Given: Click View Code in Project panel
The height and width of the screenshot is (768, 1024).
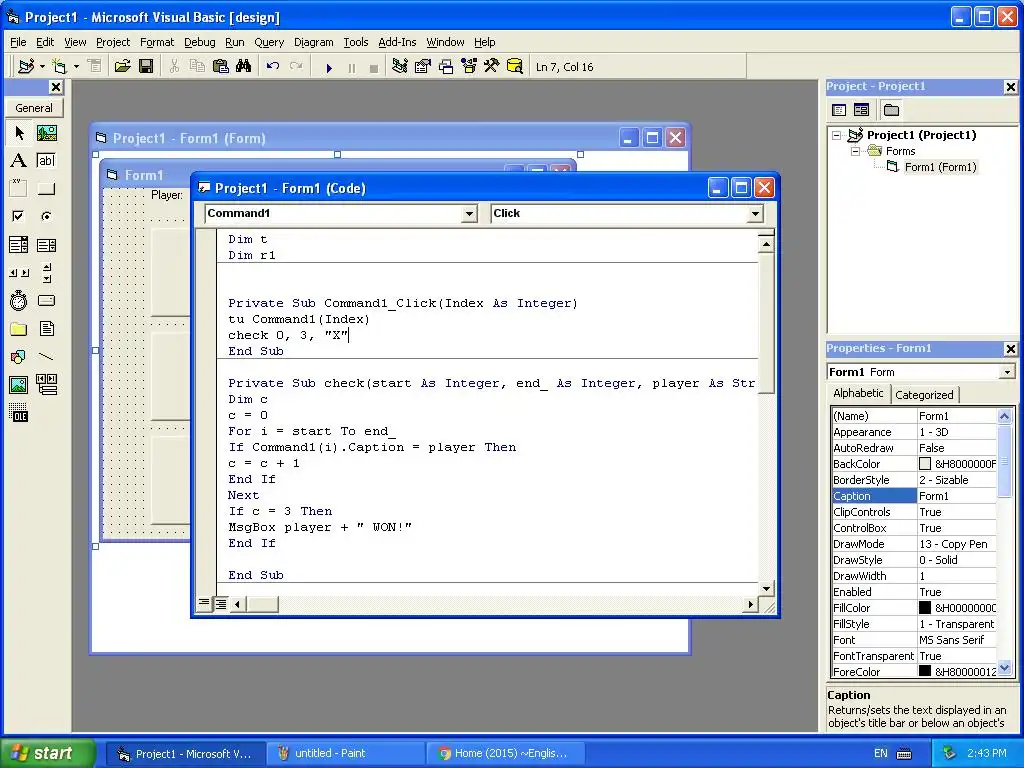Looking at the screenshot, I should 839,110.
